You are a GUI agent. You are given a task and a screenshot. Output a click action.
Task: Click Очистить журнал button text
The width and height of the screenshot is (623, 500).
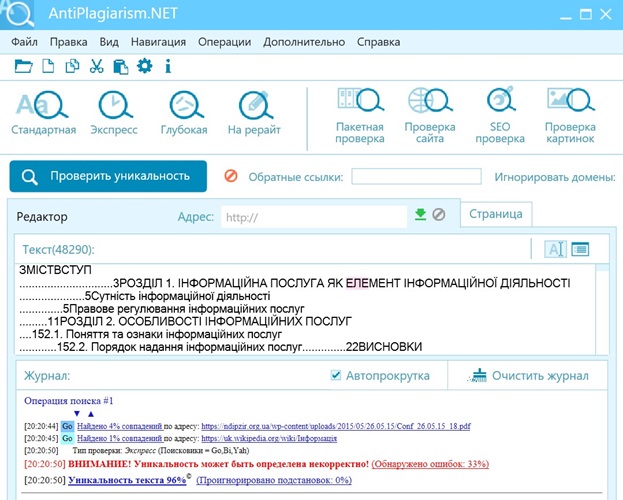point(540,376)
